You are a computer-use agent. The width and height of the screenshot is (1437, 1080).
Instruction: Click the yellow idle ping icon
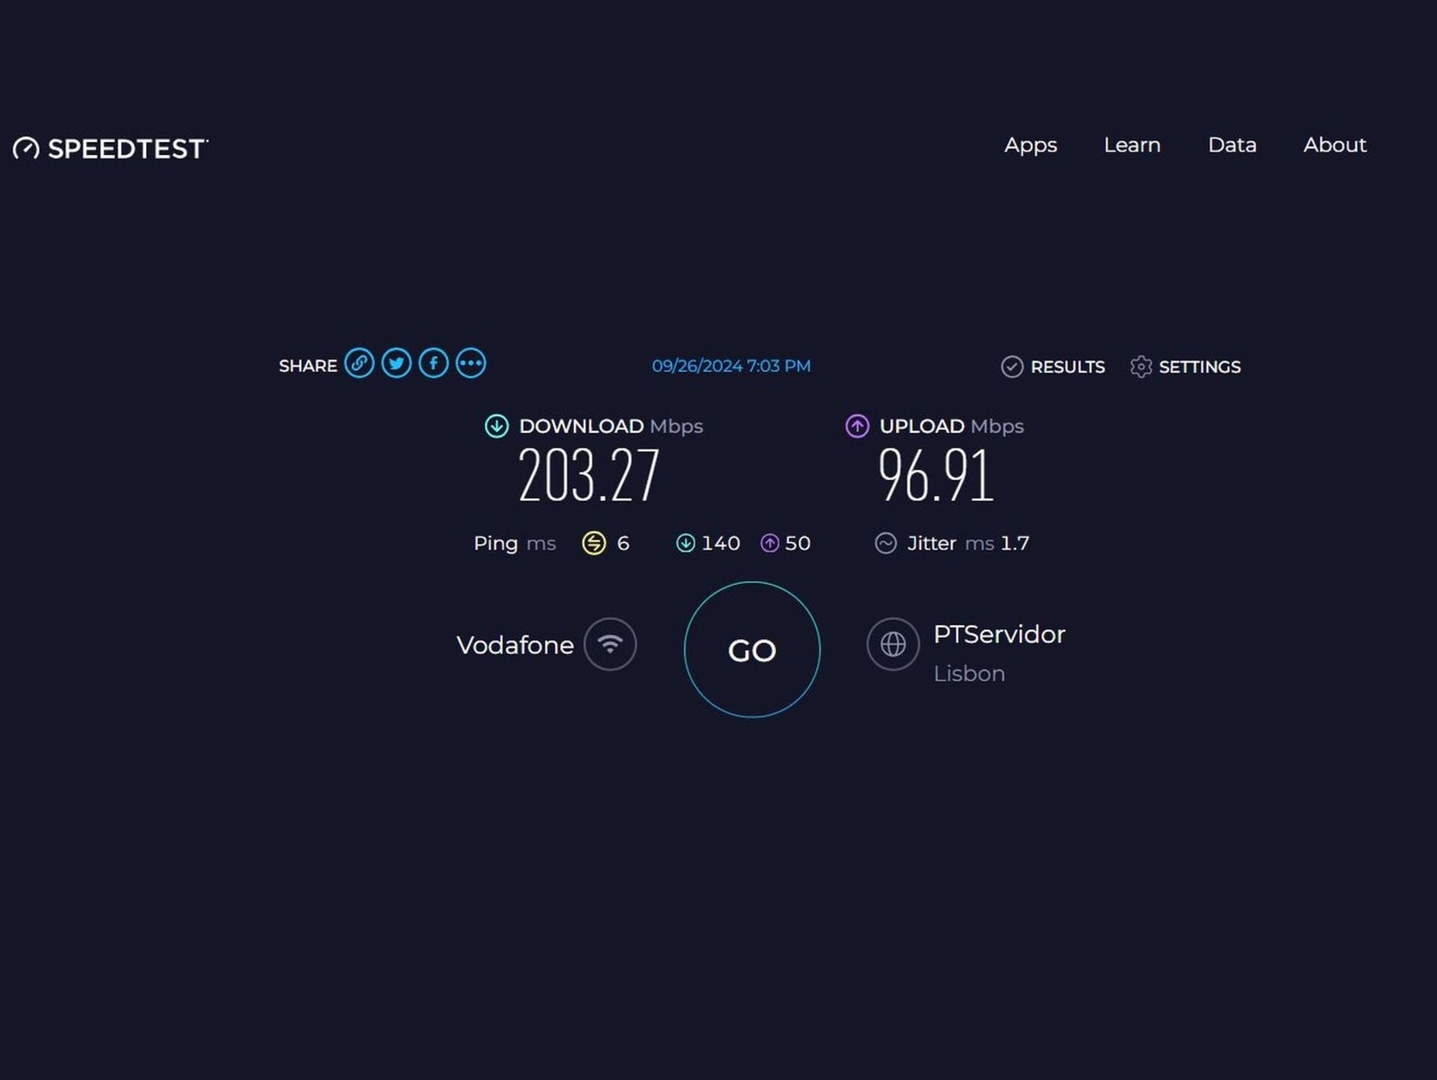click(594, 543)
